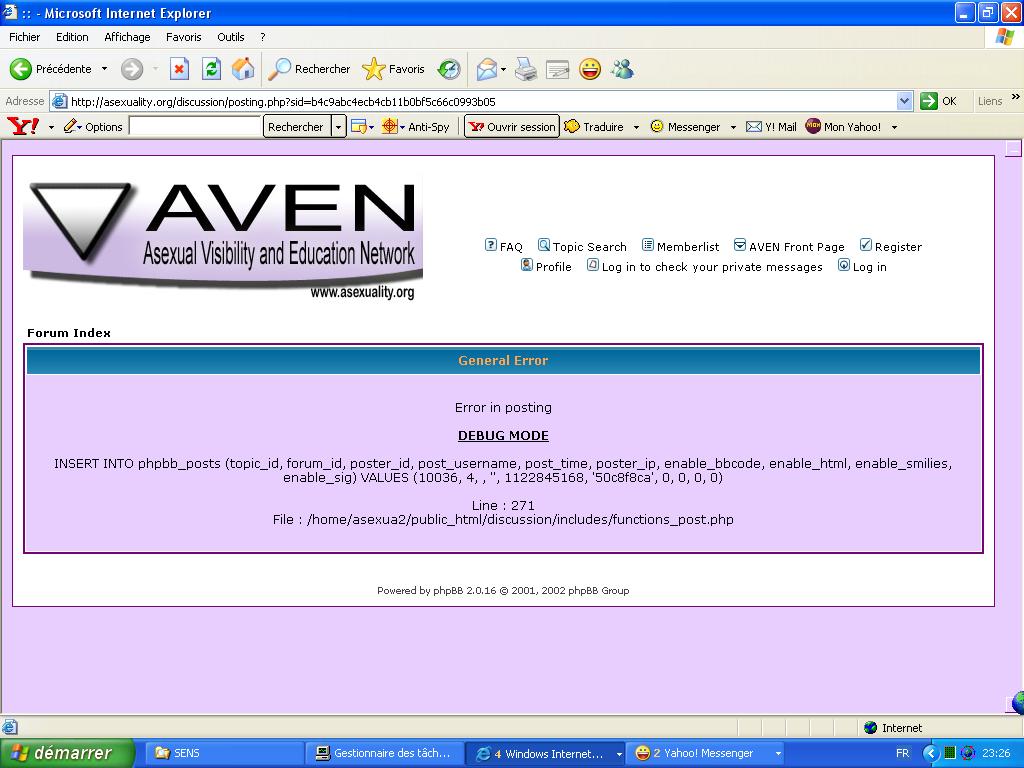Open the Register link
Image resolution: width=1024 pixels, height=768 pixels.
(x=891, y=246)
